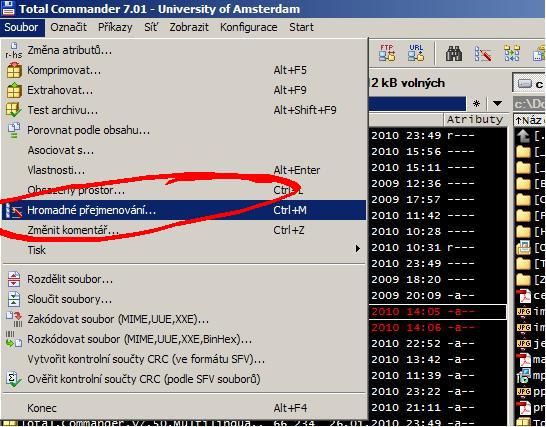This screenshot has width=546, height=427.
Task: Open the directory history dropdown arrow
Action: click(497, 103)
